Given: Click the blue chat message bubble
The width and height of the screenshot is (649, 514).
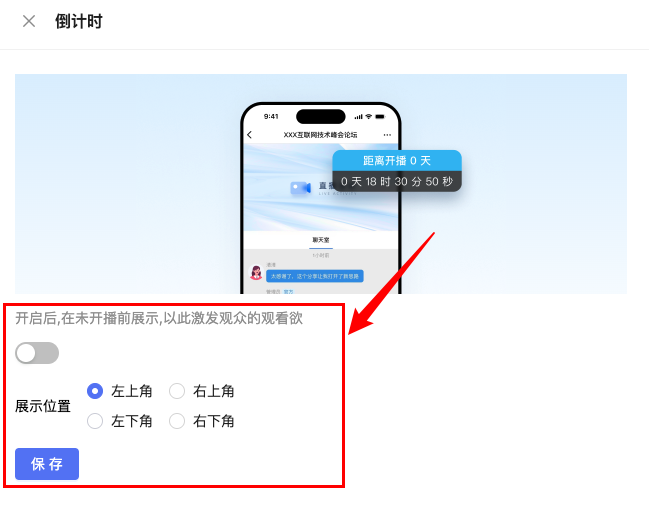Looking at the screenshot, I should tap(315, 276).
